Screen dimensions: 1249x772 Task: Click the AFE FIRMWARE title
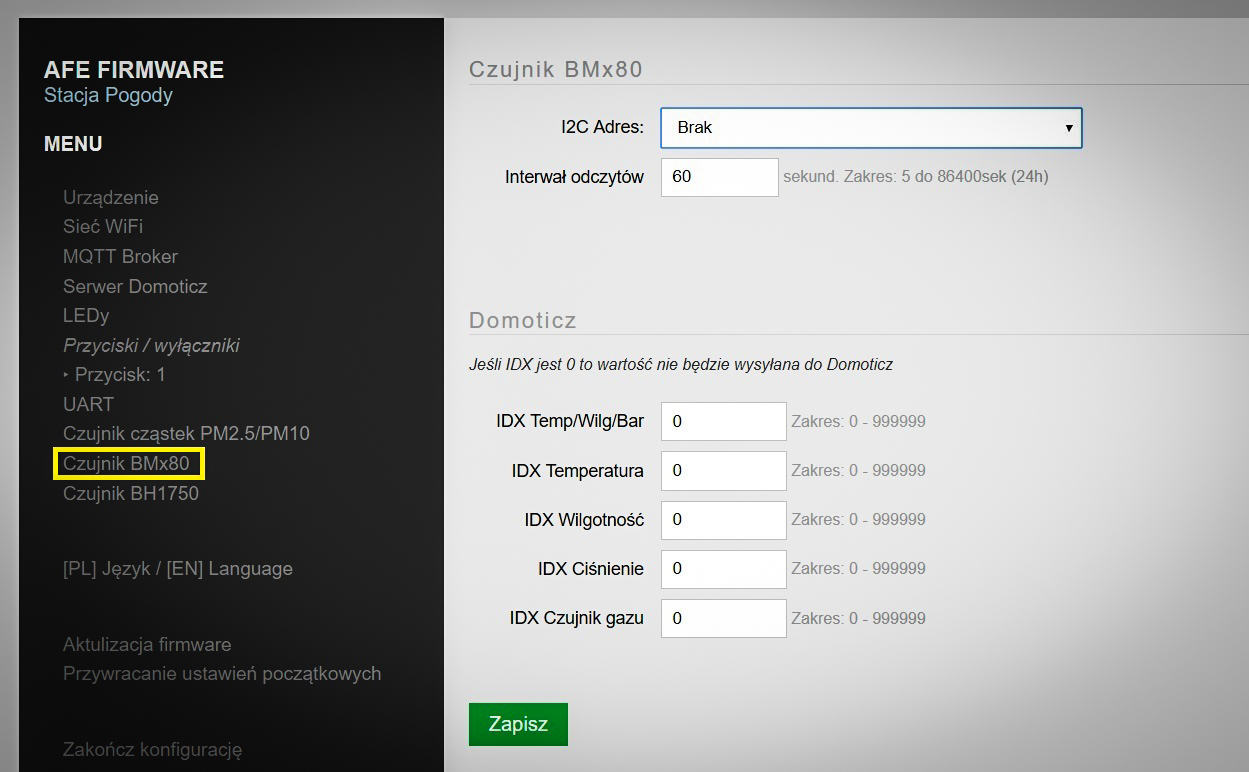(x=134, y=70)
